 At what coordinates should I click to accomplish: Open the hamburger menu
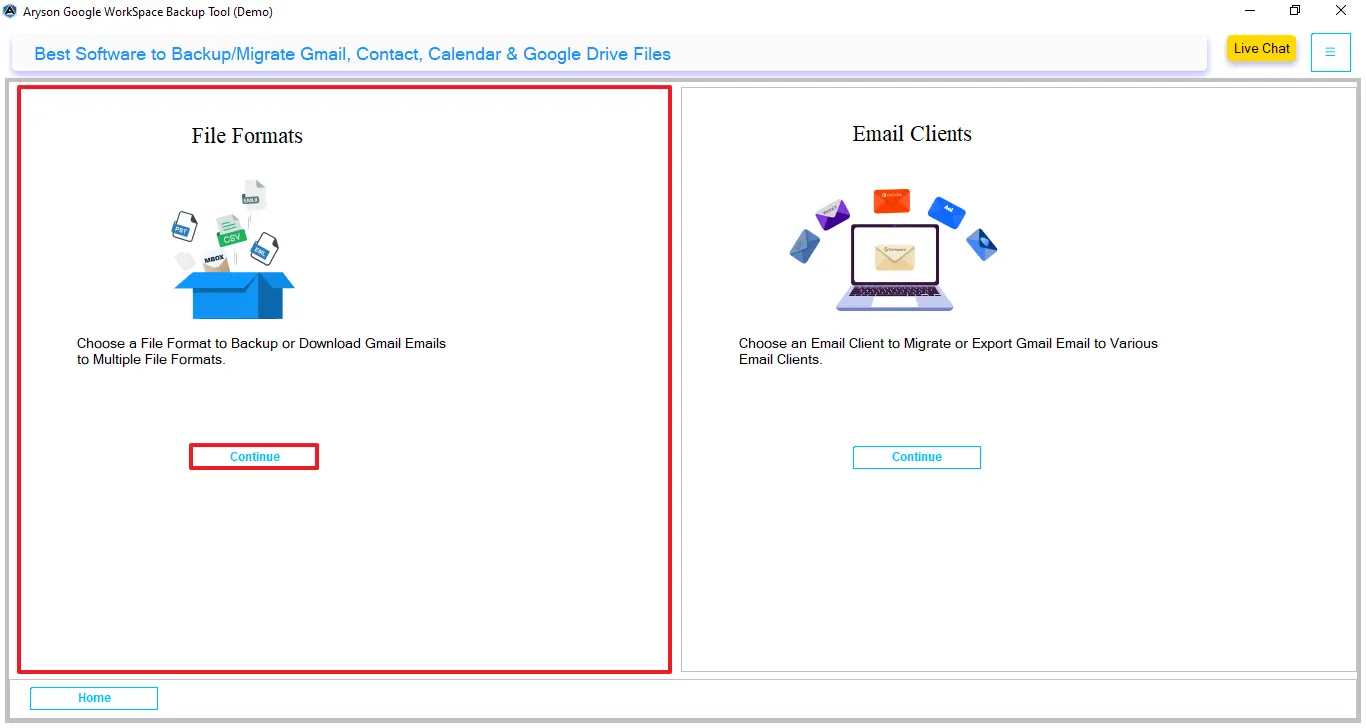pos(1330,51)
